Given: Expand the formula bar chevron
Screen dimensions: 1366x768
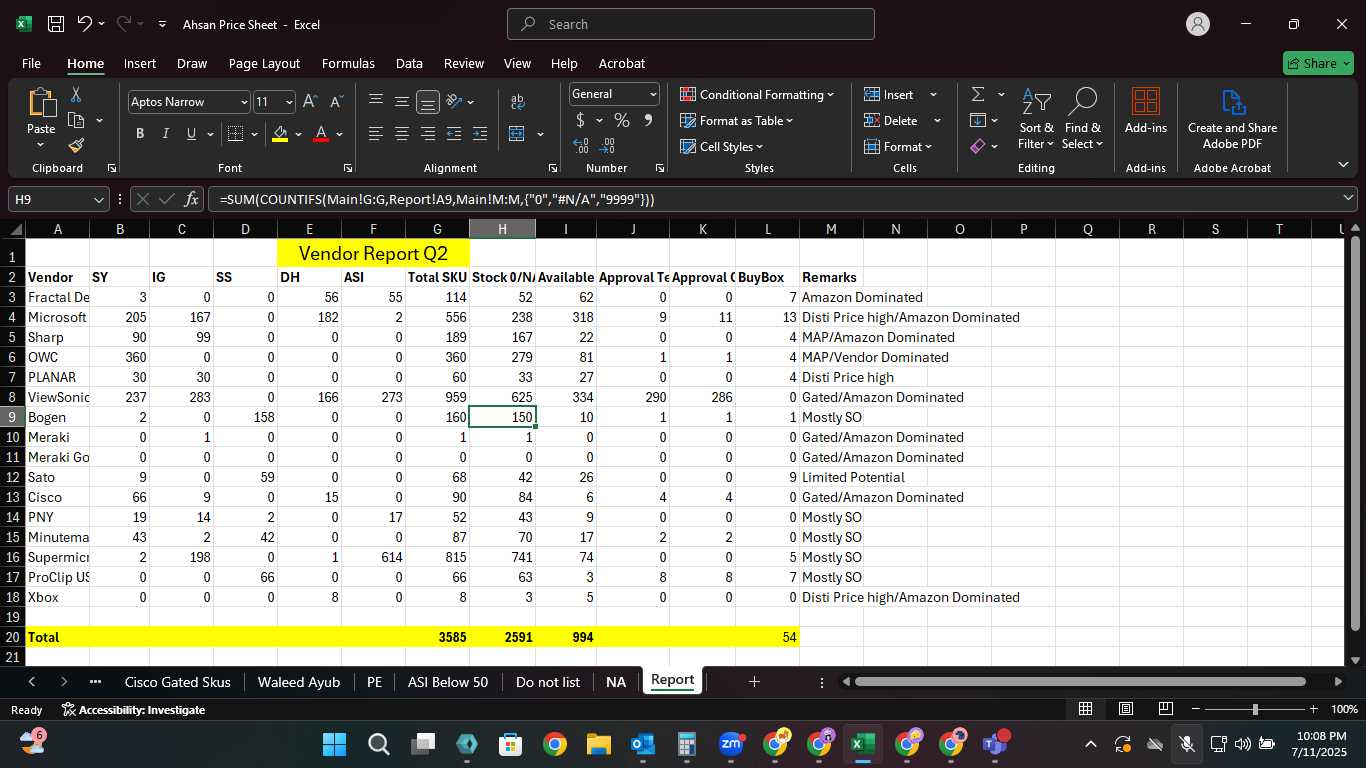Looking at the screenshot, I should (x=1348, y=199).
